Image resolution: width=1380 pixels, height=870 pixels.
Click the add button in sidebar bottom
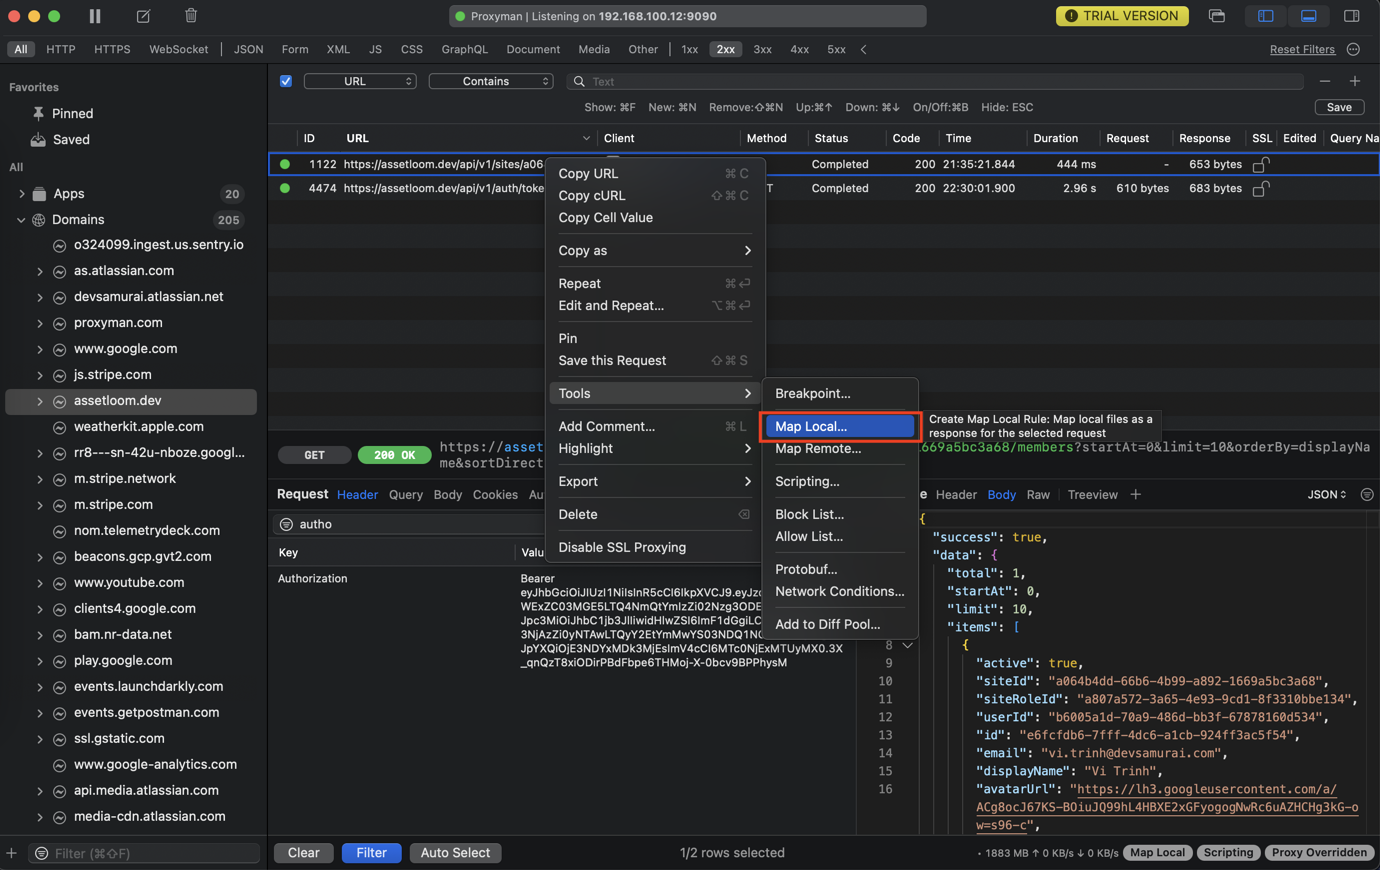pos(11,853)
